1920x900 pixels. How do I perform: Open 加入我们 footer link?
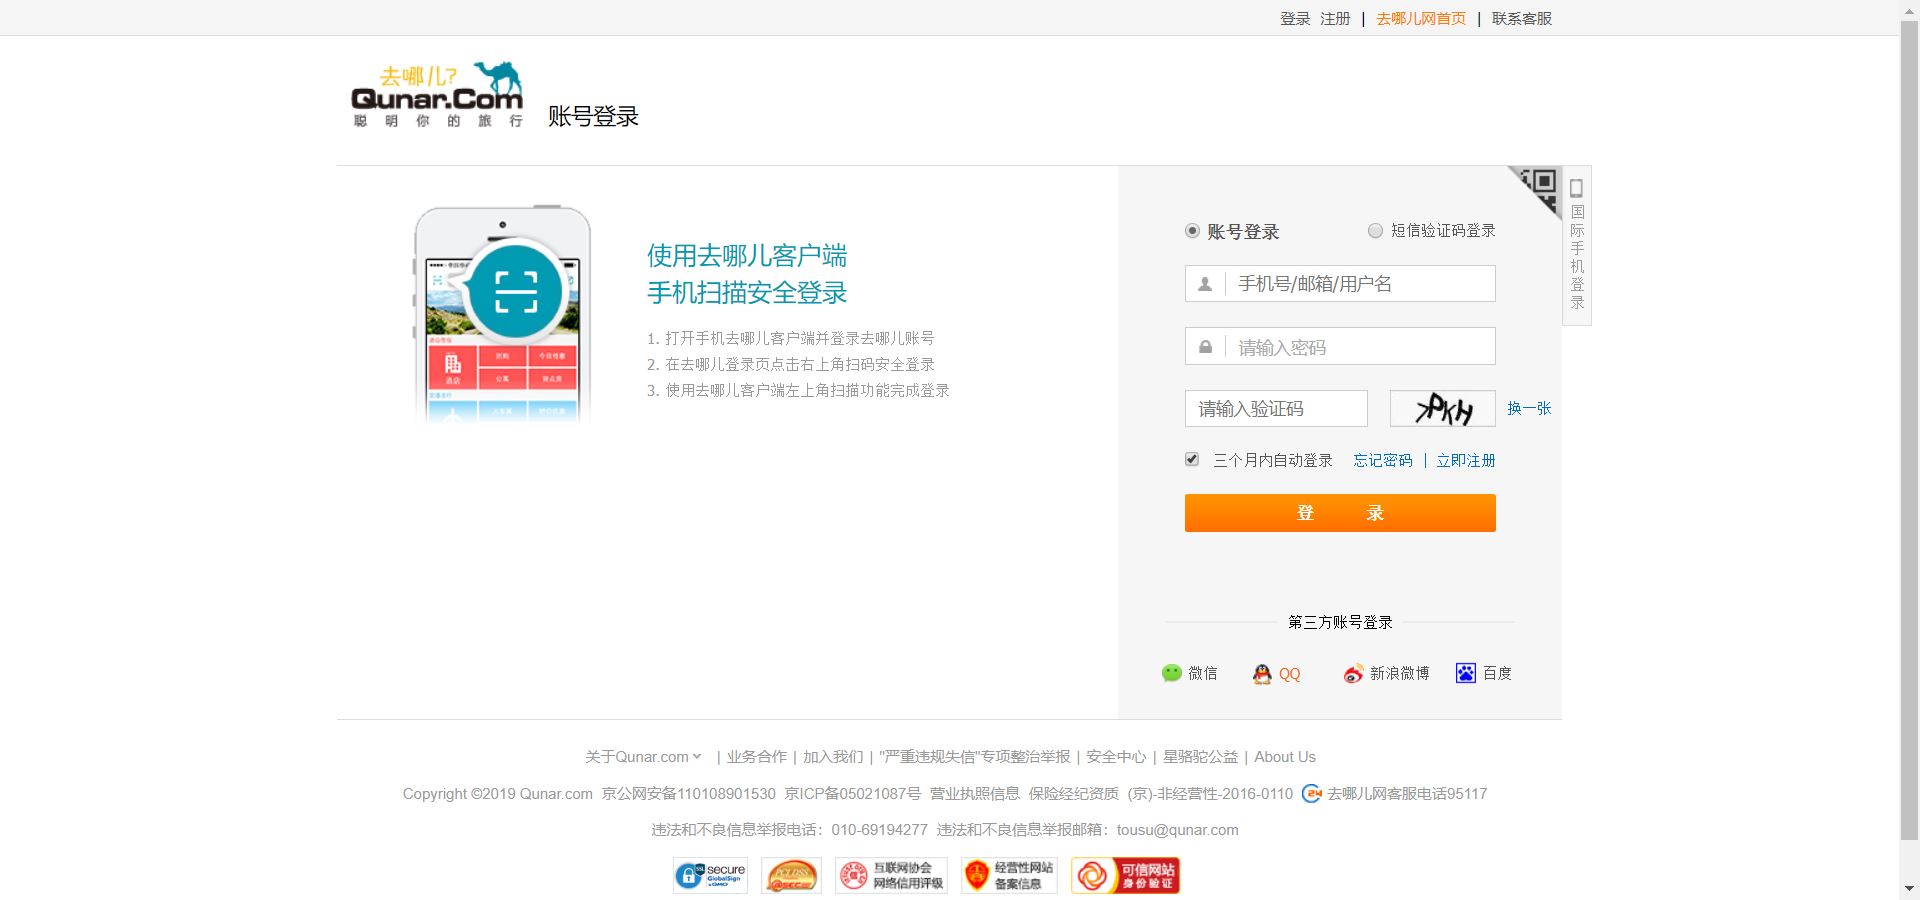coord(833,757)
